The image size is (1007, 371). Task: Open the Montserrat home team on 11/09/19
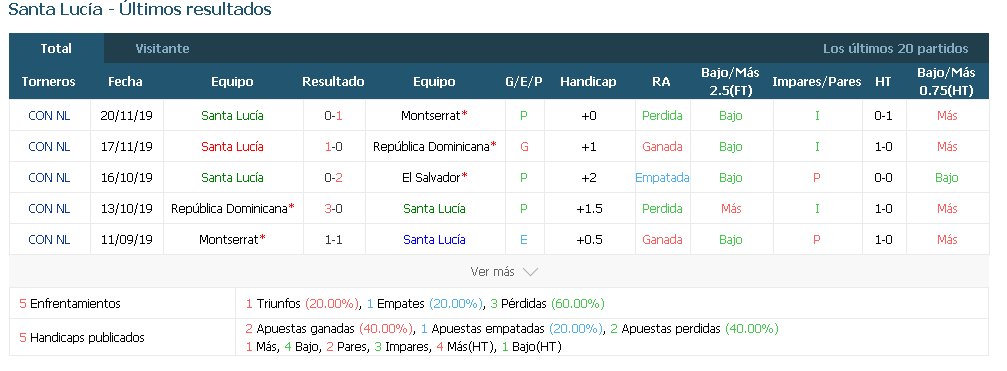229,239
